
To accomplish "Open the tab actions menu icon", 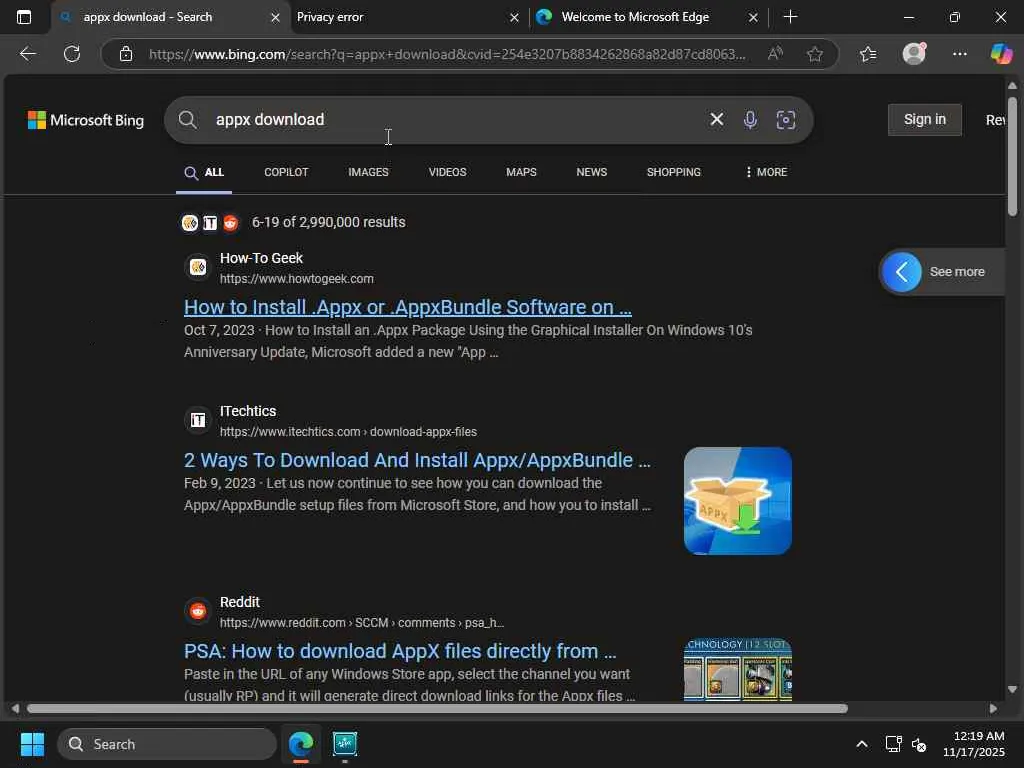I will point(24,17).
